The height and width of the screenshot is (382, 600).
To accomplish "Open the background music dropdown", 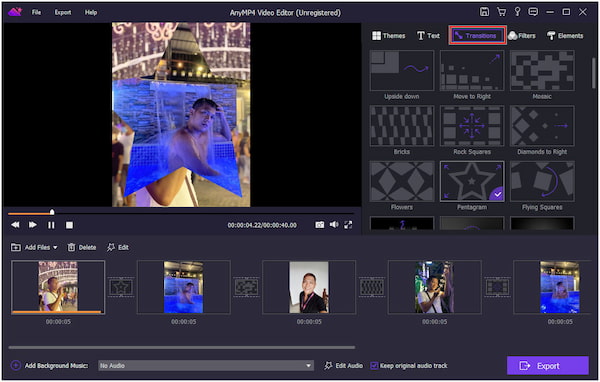I will (x=206, y=366).
